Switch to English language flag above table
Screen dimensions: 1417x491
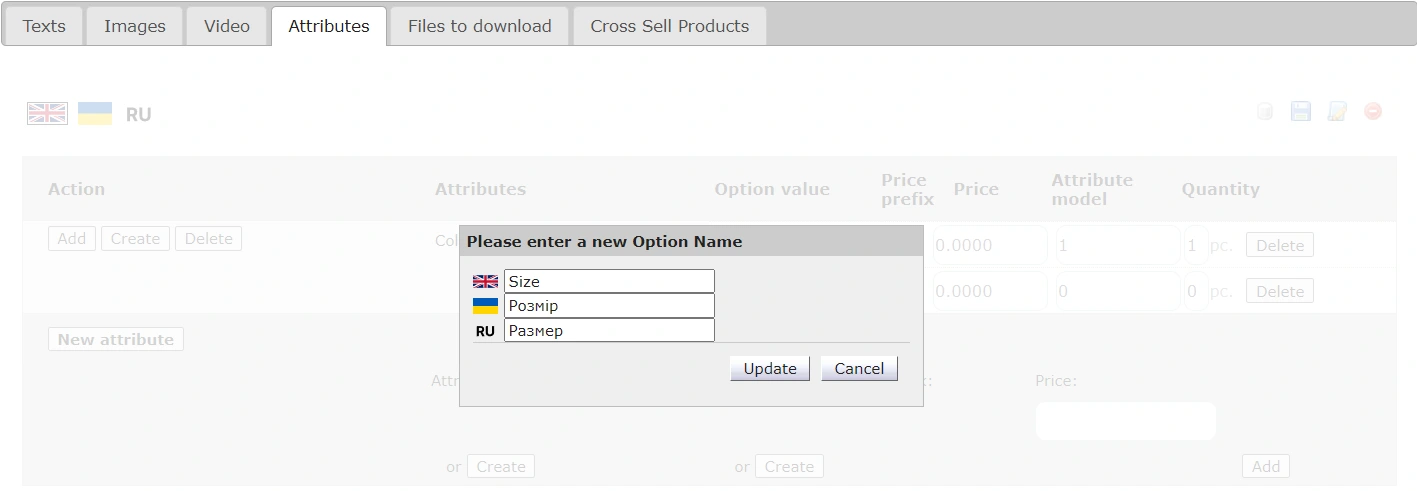[x=47, y=114]
